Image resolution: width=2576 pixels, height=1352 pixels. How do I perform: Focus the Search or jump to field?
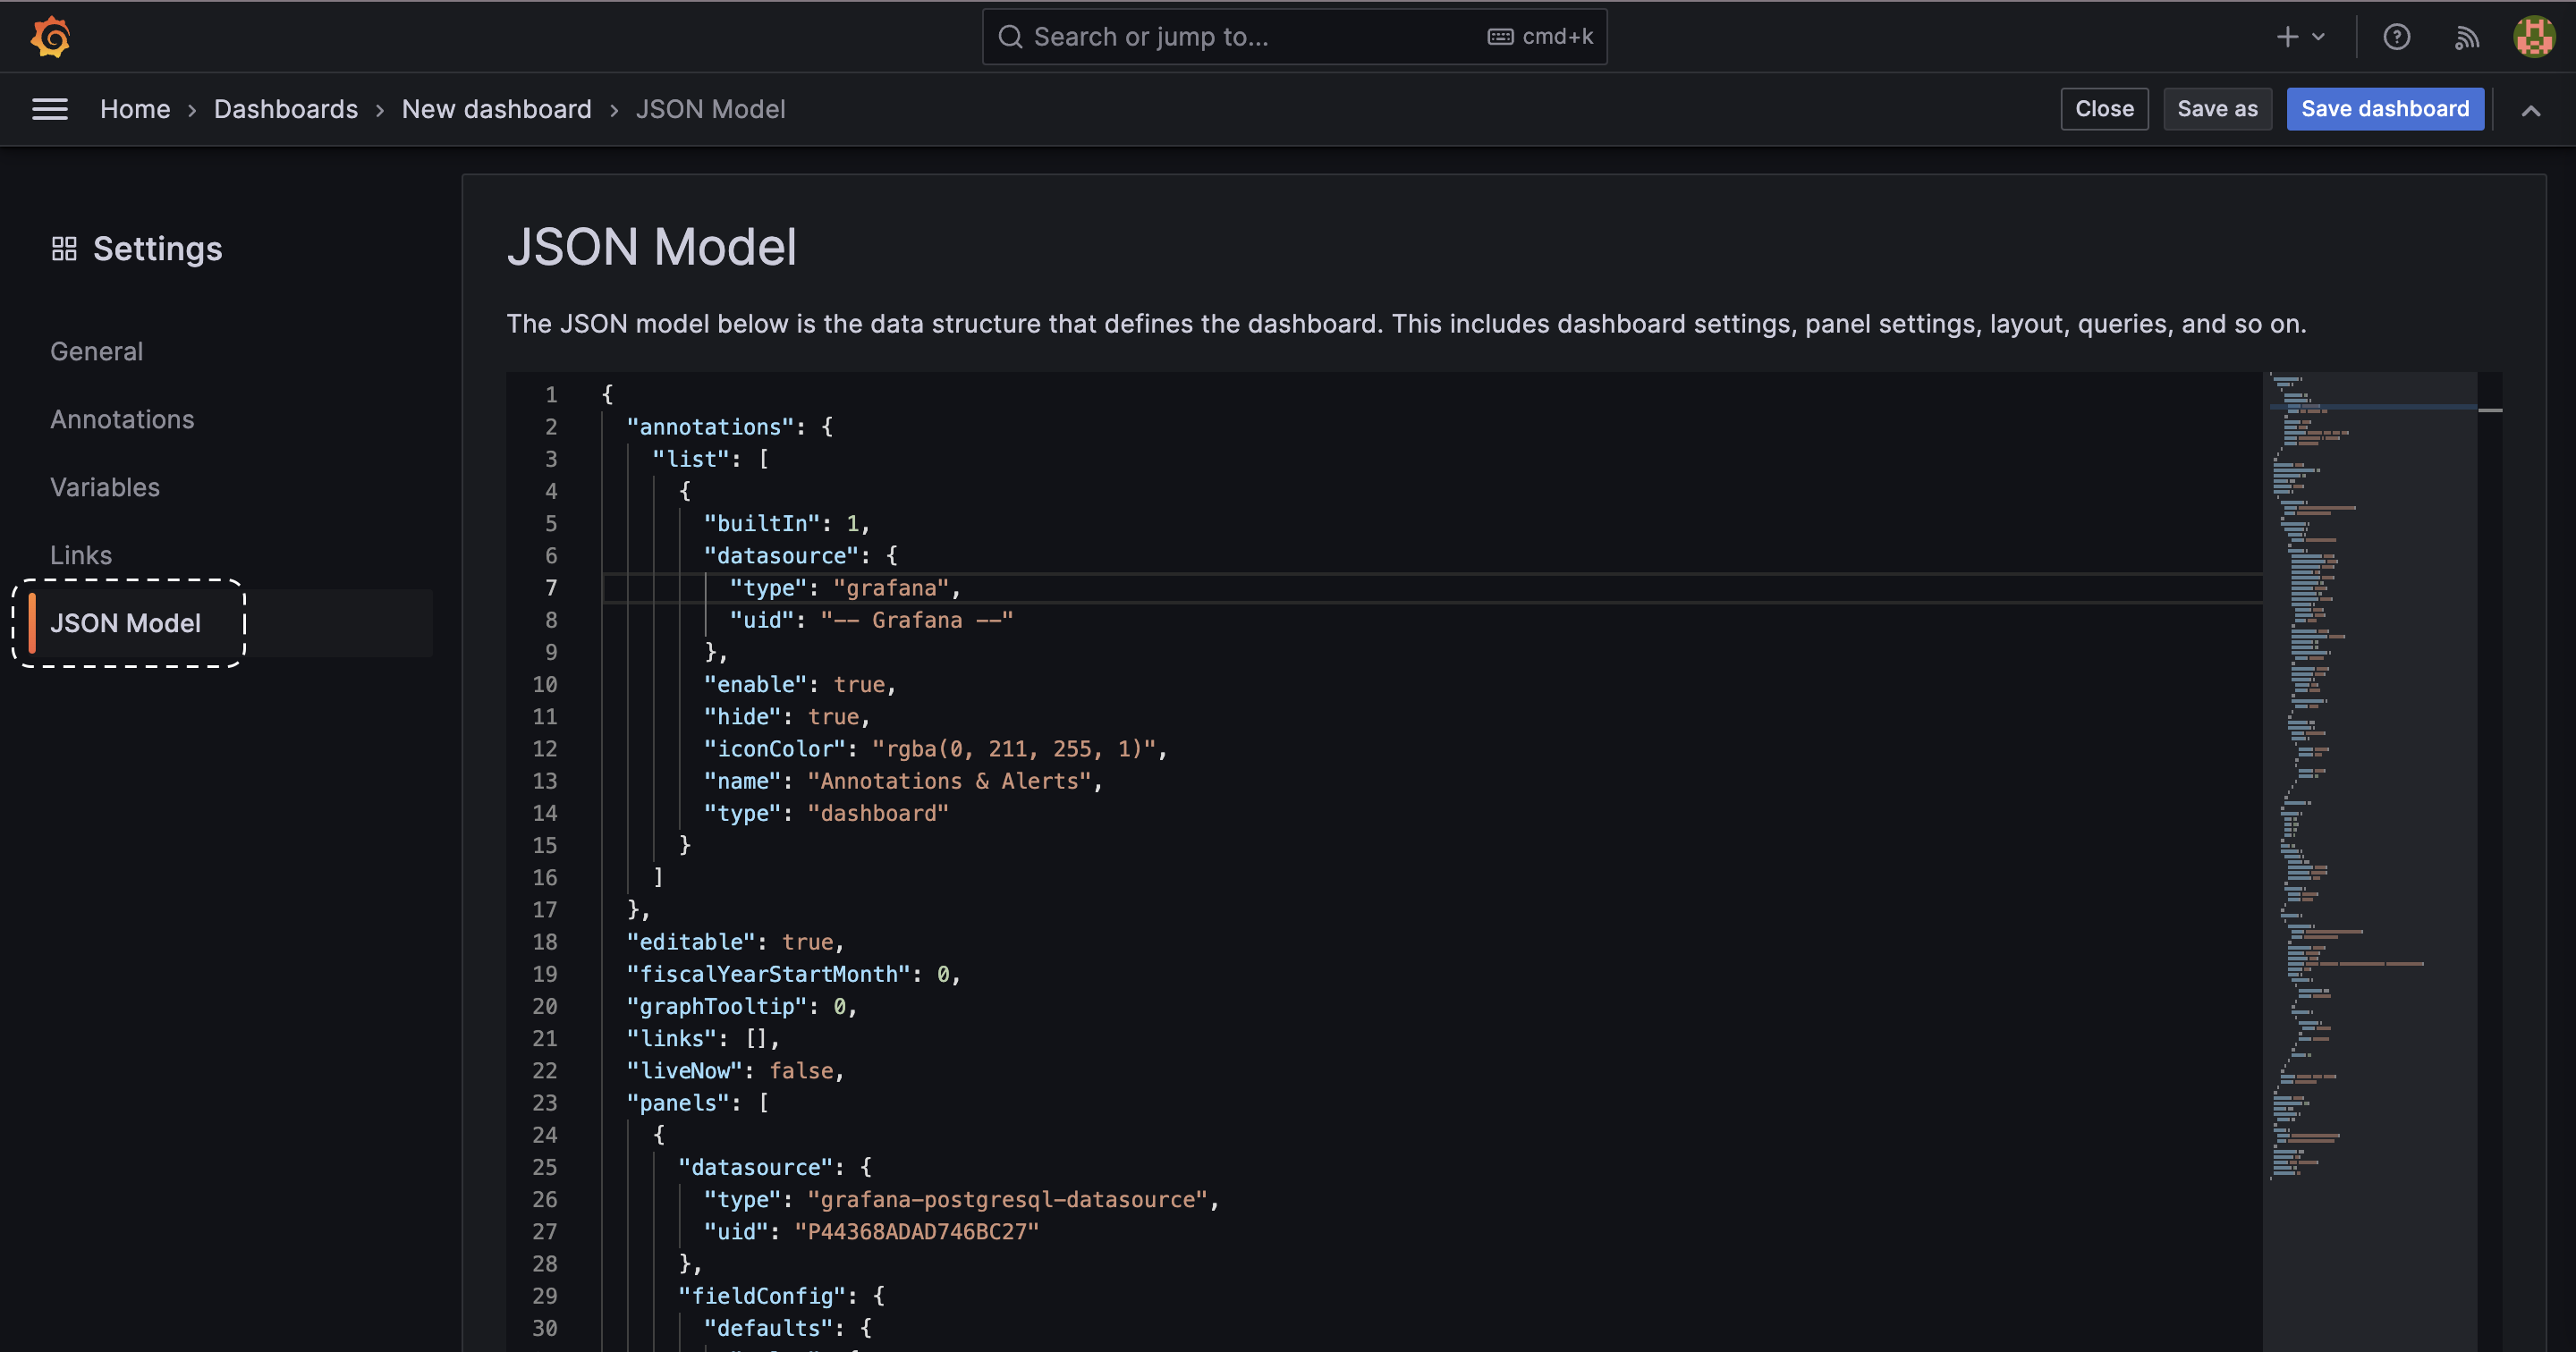tap(1294, 37)
